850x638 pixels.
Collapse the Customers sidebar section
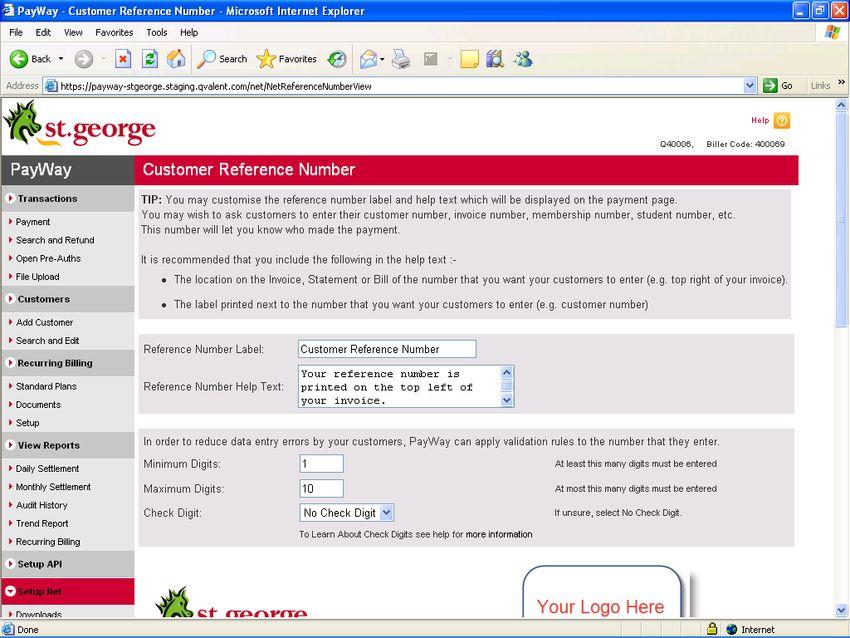coord(68,299)
